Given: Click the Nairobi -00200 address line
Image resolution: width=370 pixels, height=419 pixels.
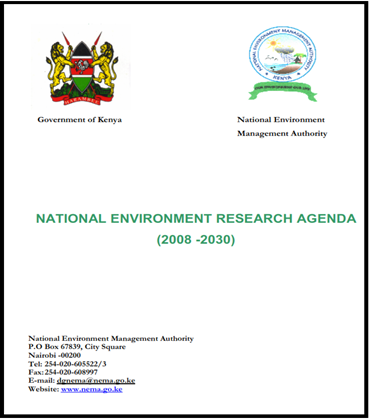Looking at the screenshot, I should 55,355.
